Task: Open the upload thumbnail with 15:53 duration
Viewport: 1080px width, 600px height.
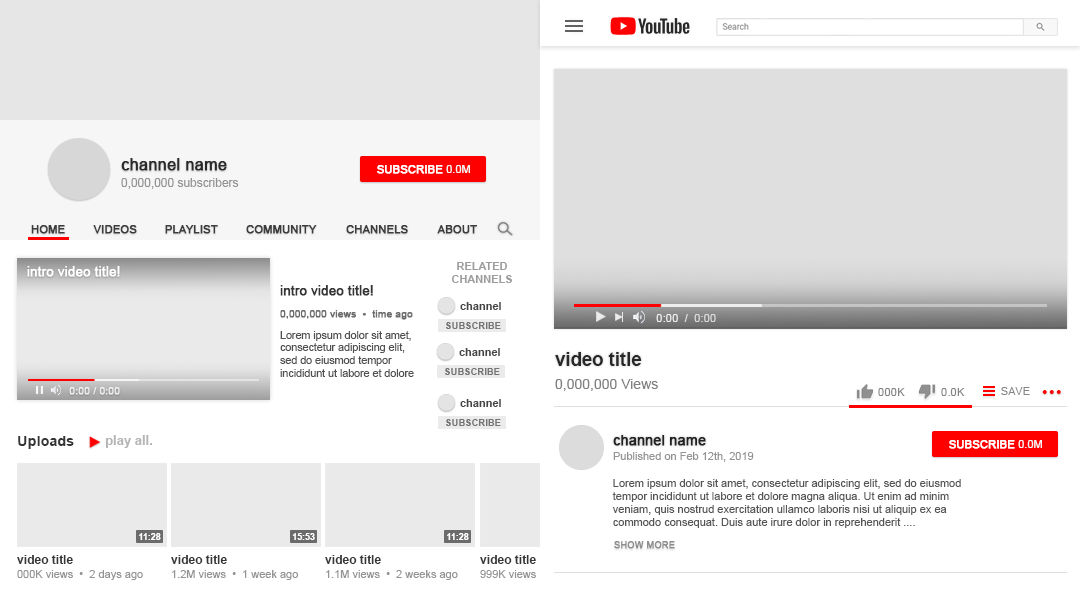Action: tap(245, 504)
